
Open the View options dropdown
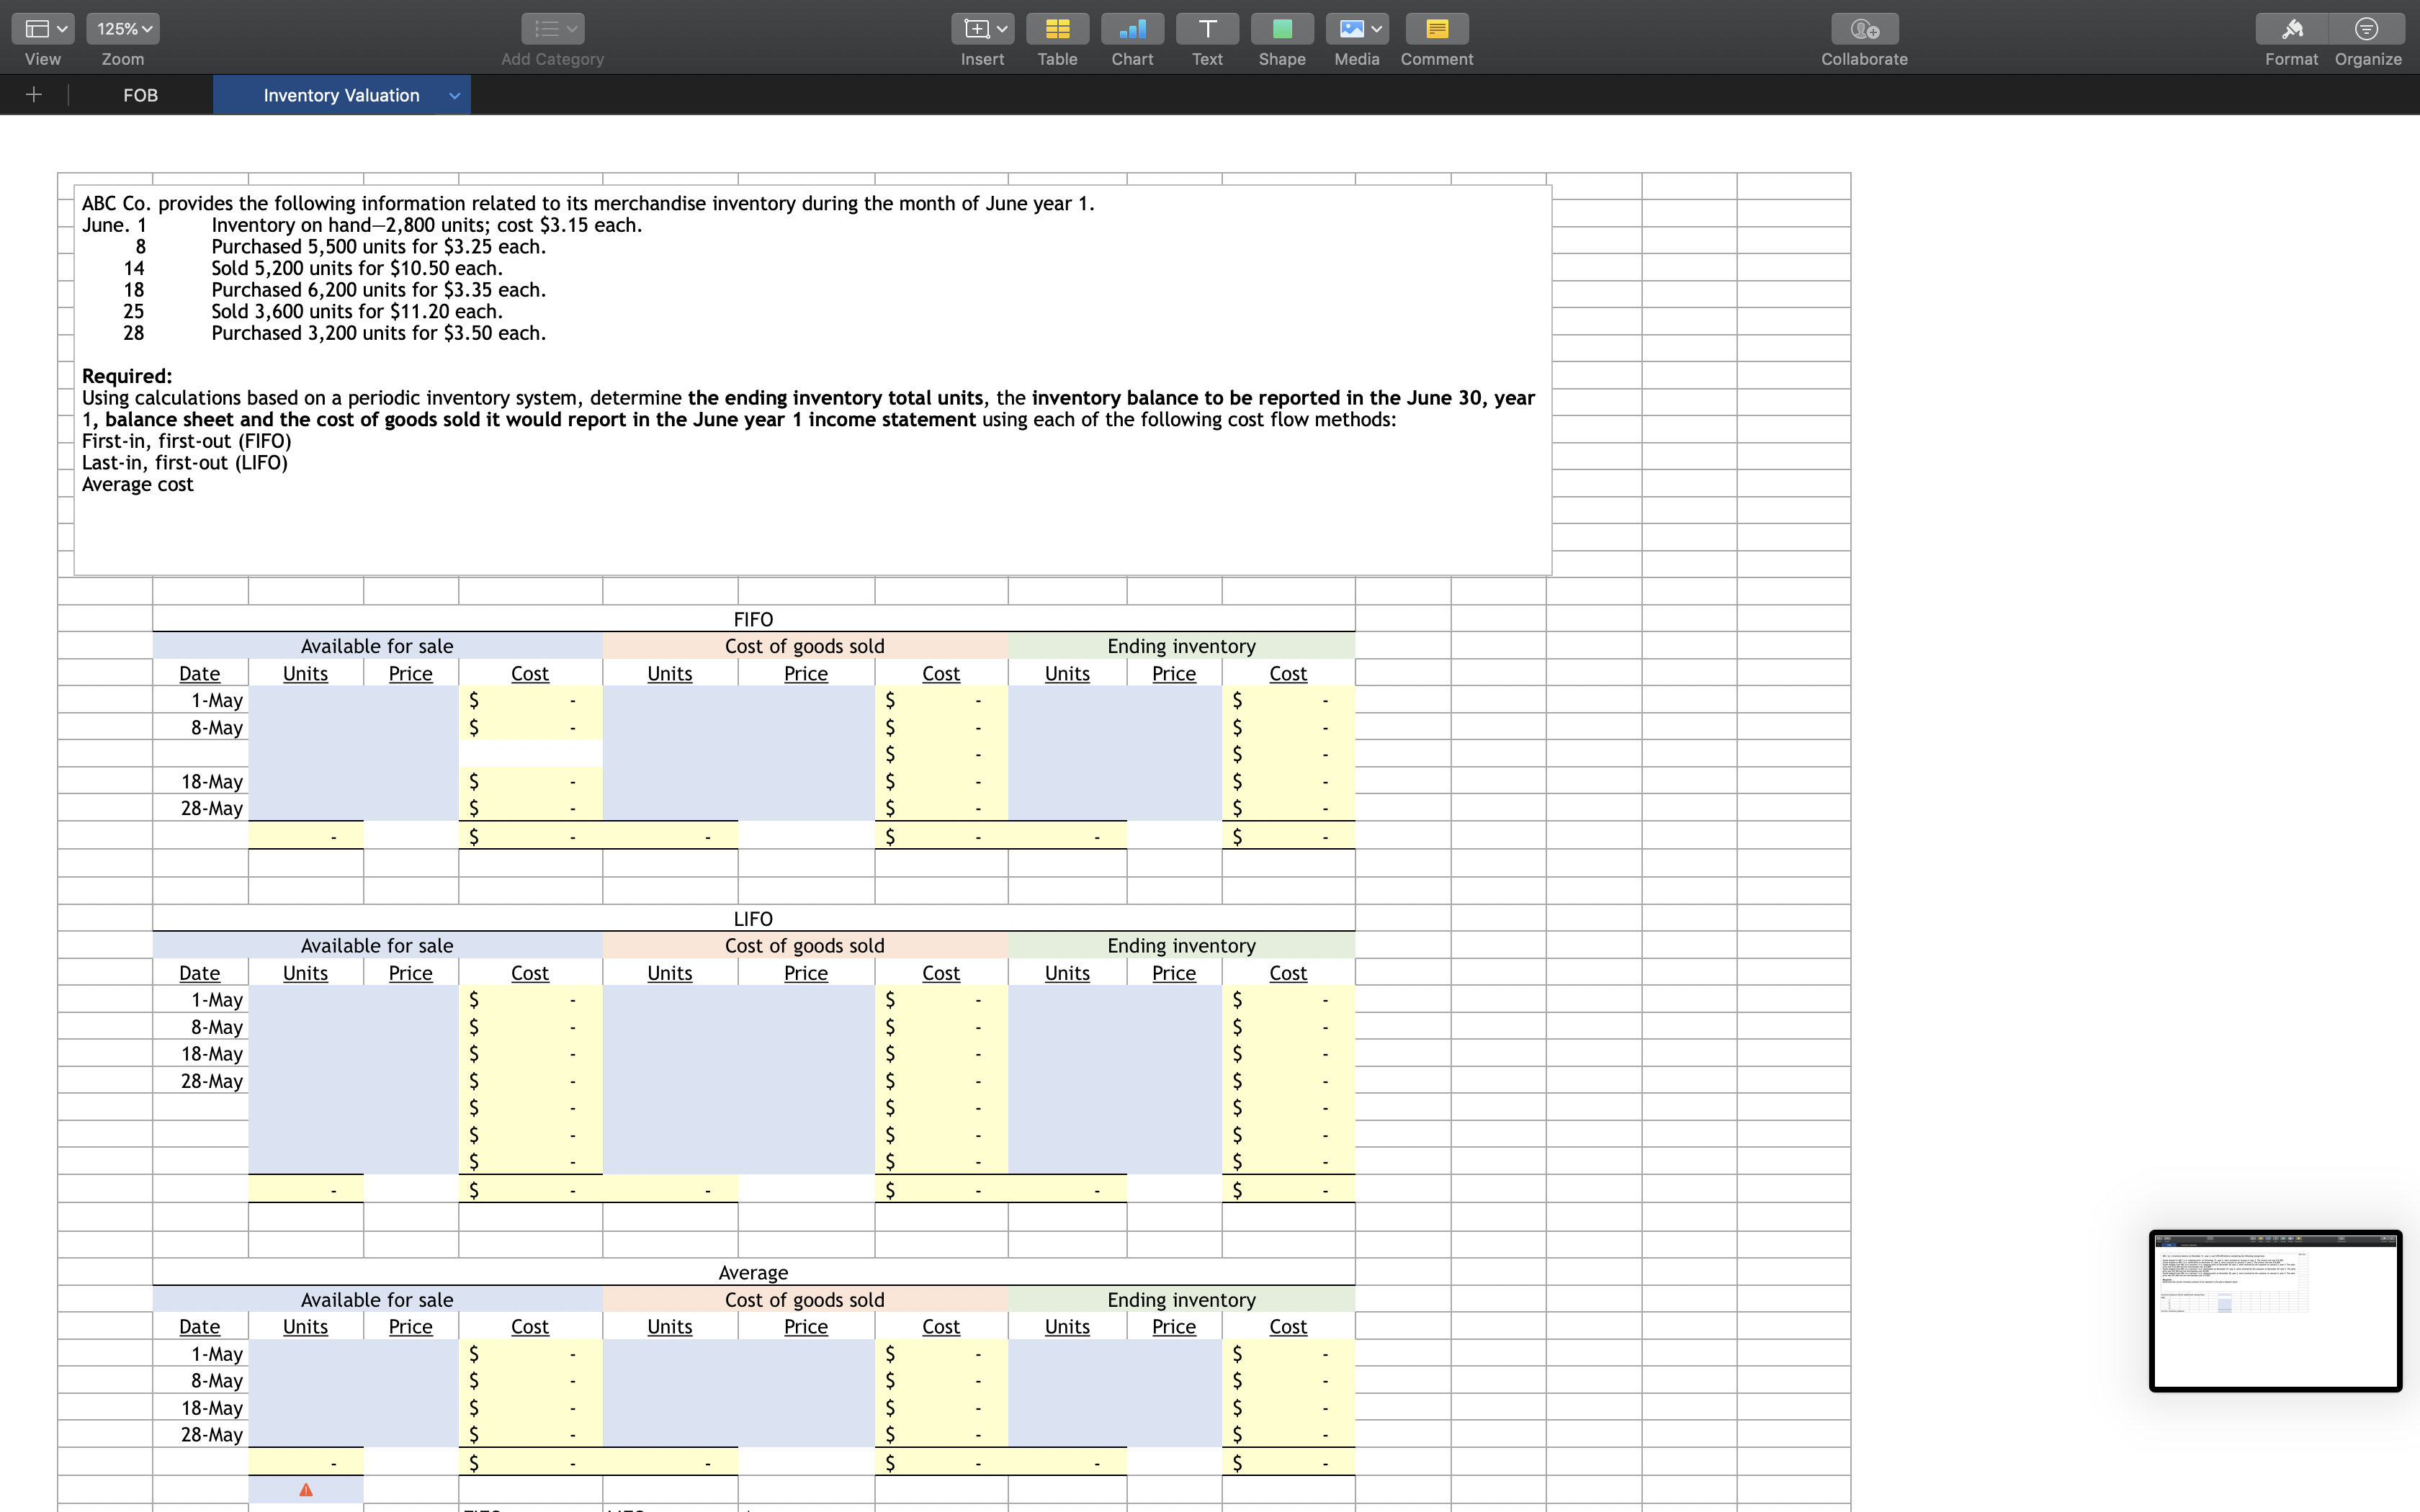pyautogui.click(x=42, y=29)
